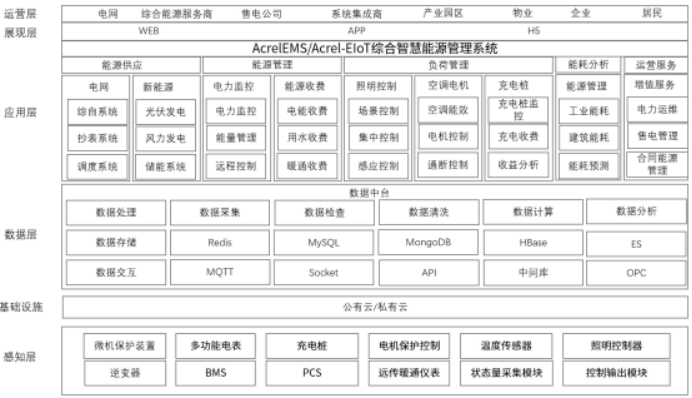Select the 空调电机 column header
The width and height of the screenshot is (692, 398).
448,85
